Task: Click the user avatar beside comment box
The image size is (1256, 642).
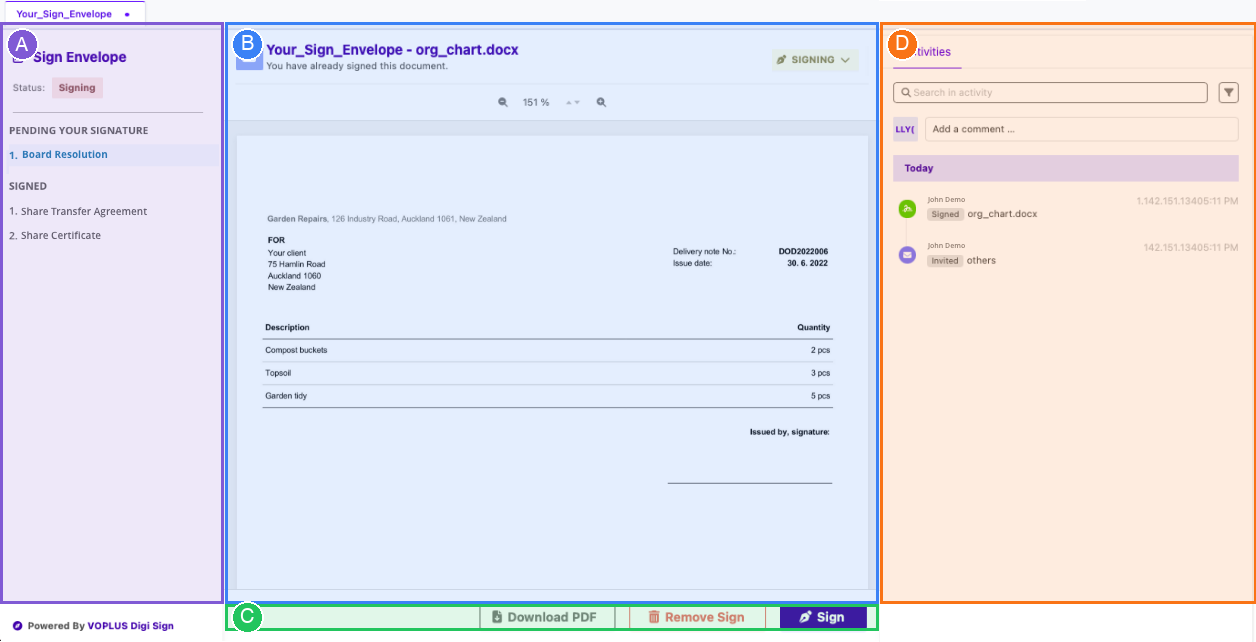Action: pos(905,129)
